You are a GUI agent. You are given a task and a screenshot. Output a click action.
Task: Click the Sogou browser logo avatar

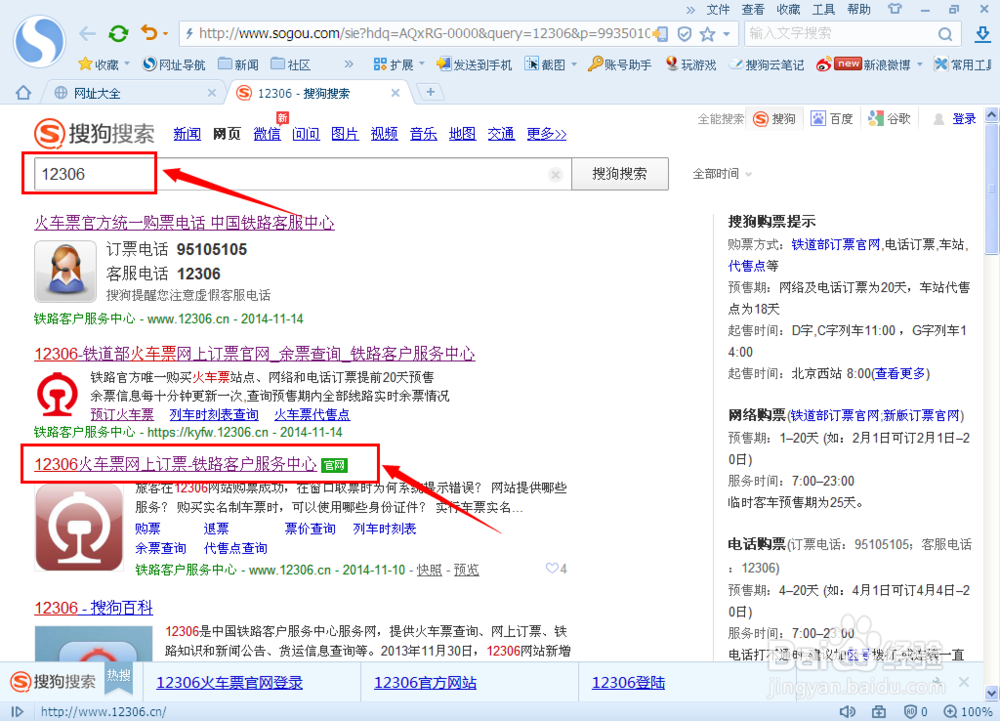tap(40, 41)
